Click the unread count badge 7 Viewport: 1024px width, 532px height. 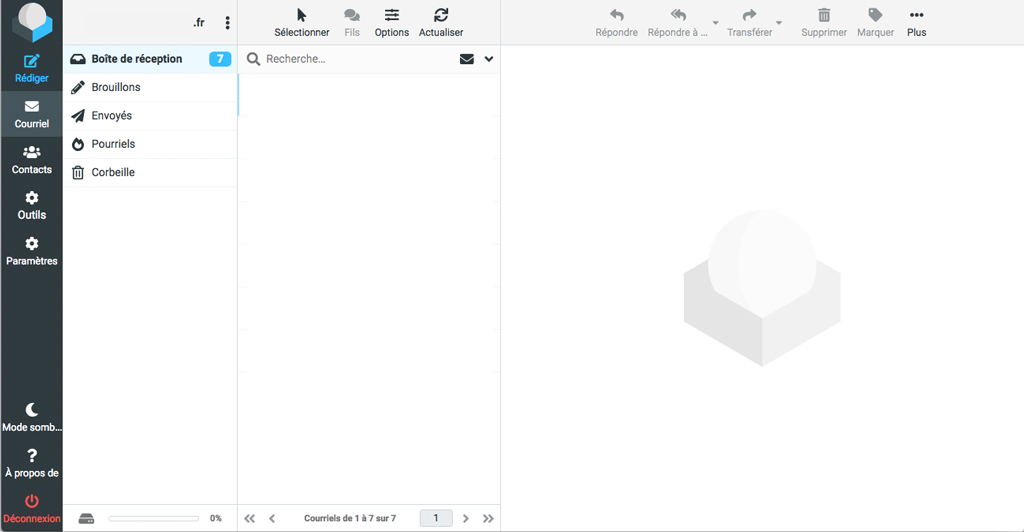(x=220, y=59)
